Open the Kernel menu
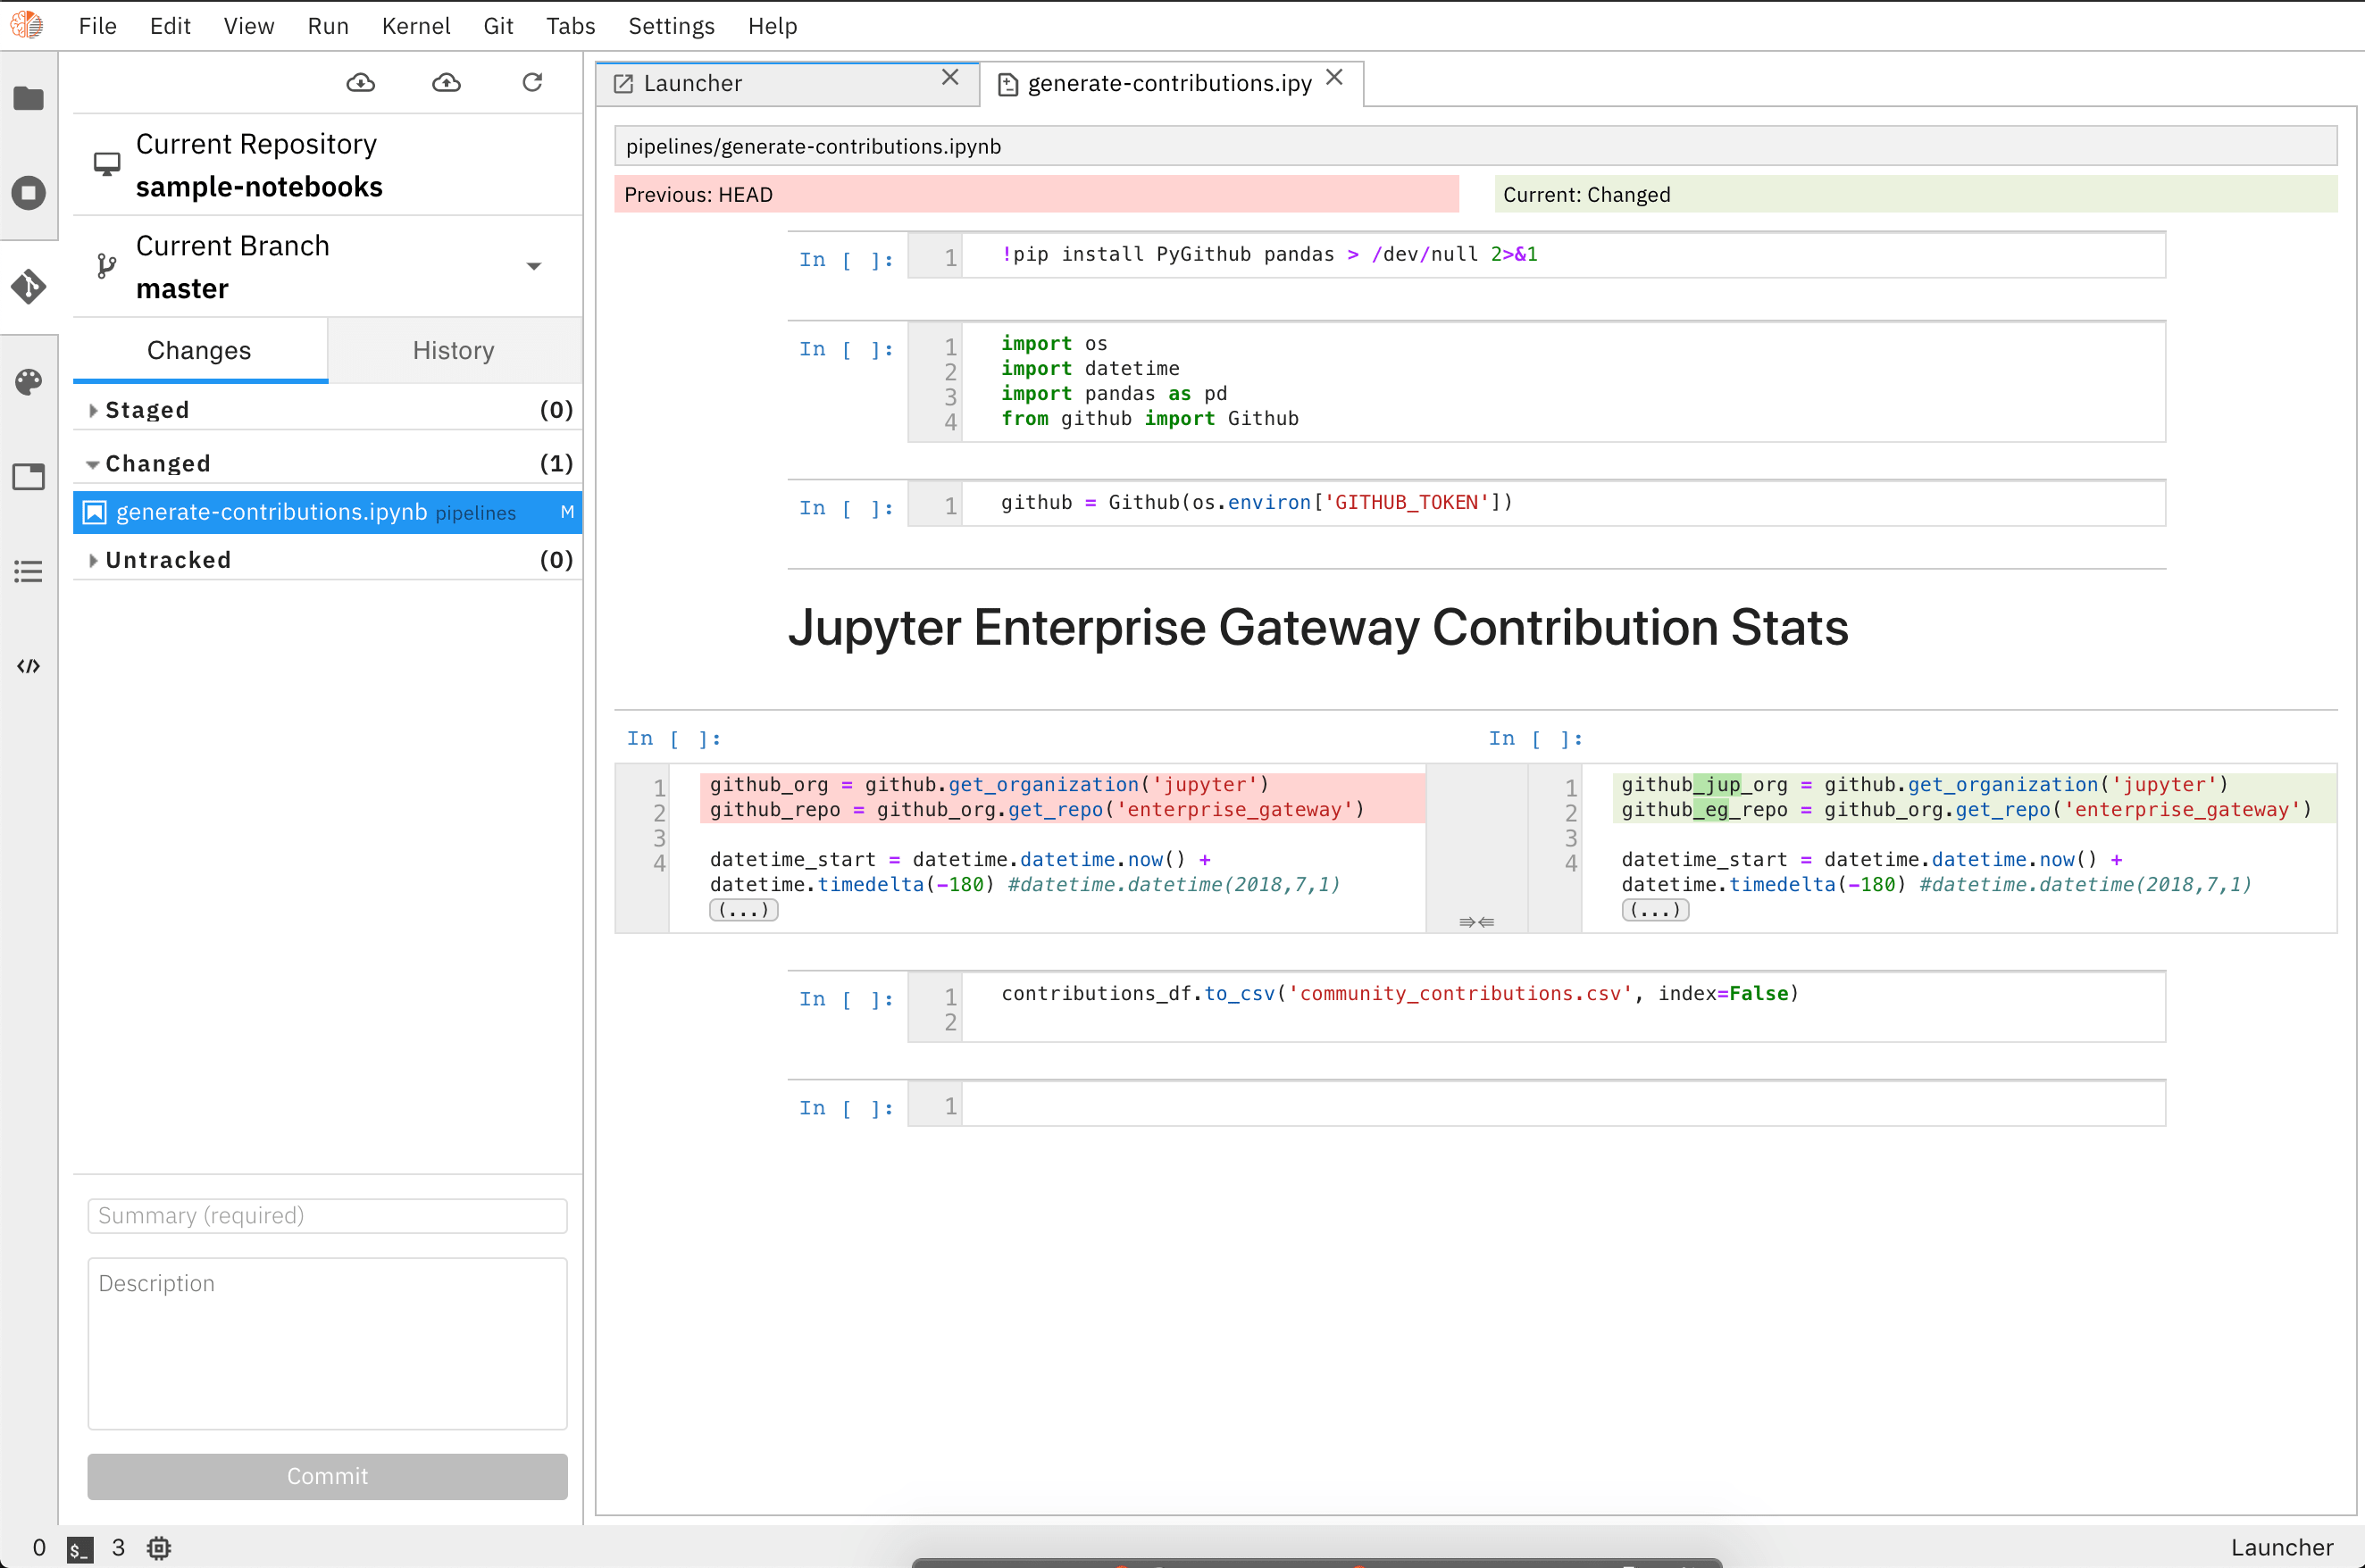 pos(415,26)
